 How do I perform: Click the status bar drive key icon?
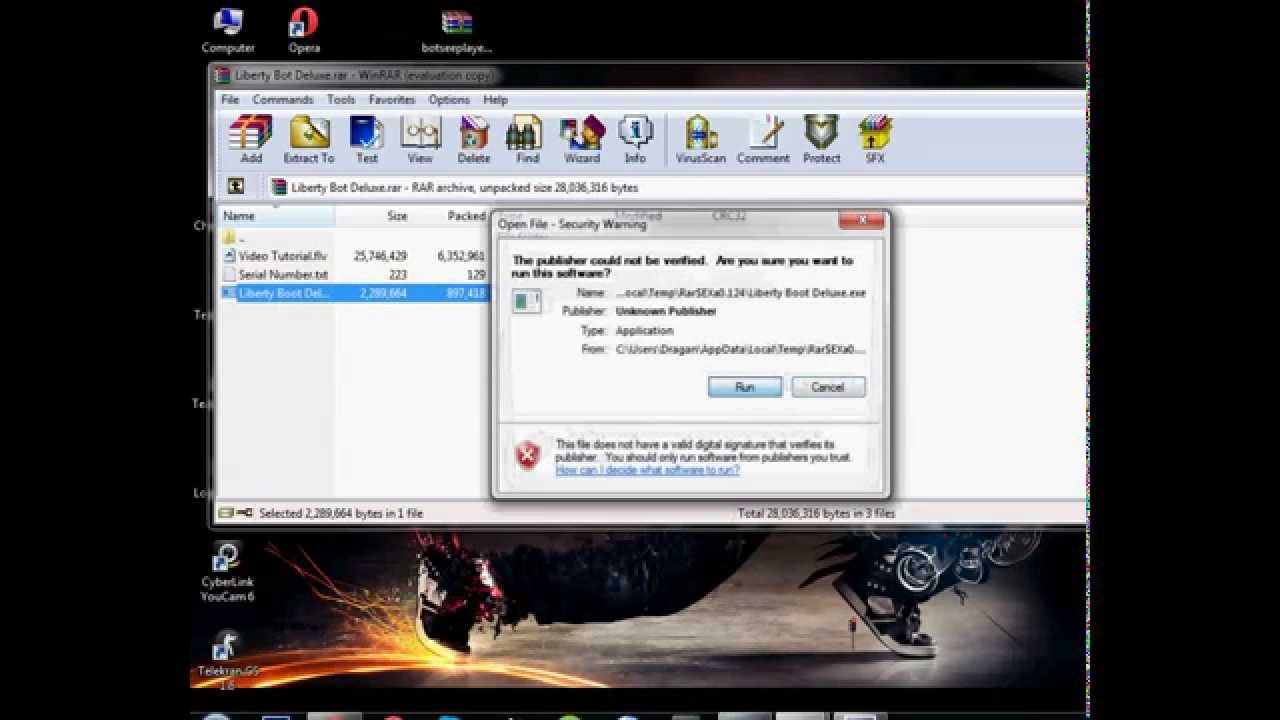[236, 513]
